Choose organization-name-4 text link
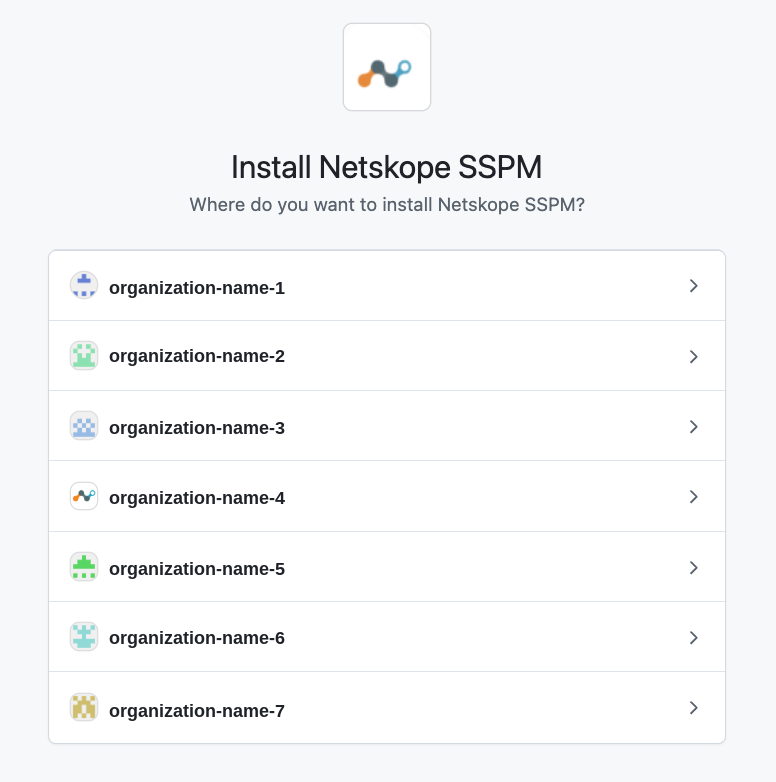 point(197,498)
